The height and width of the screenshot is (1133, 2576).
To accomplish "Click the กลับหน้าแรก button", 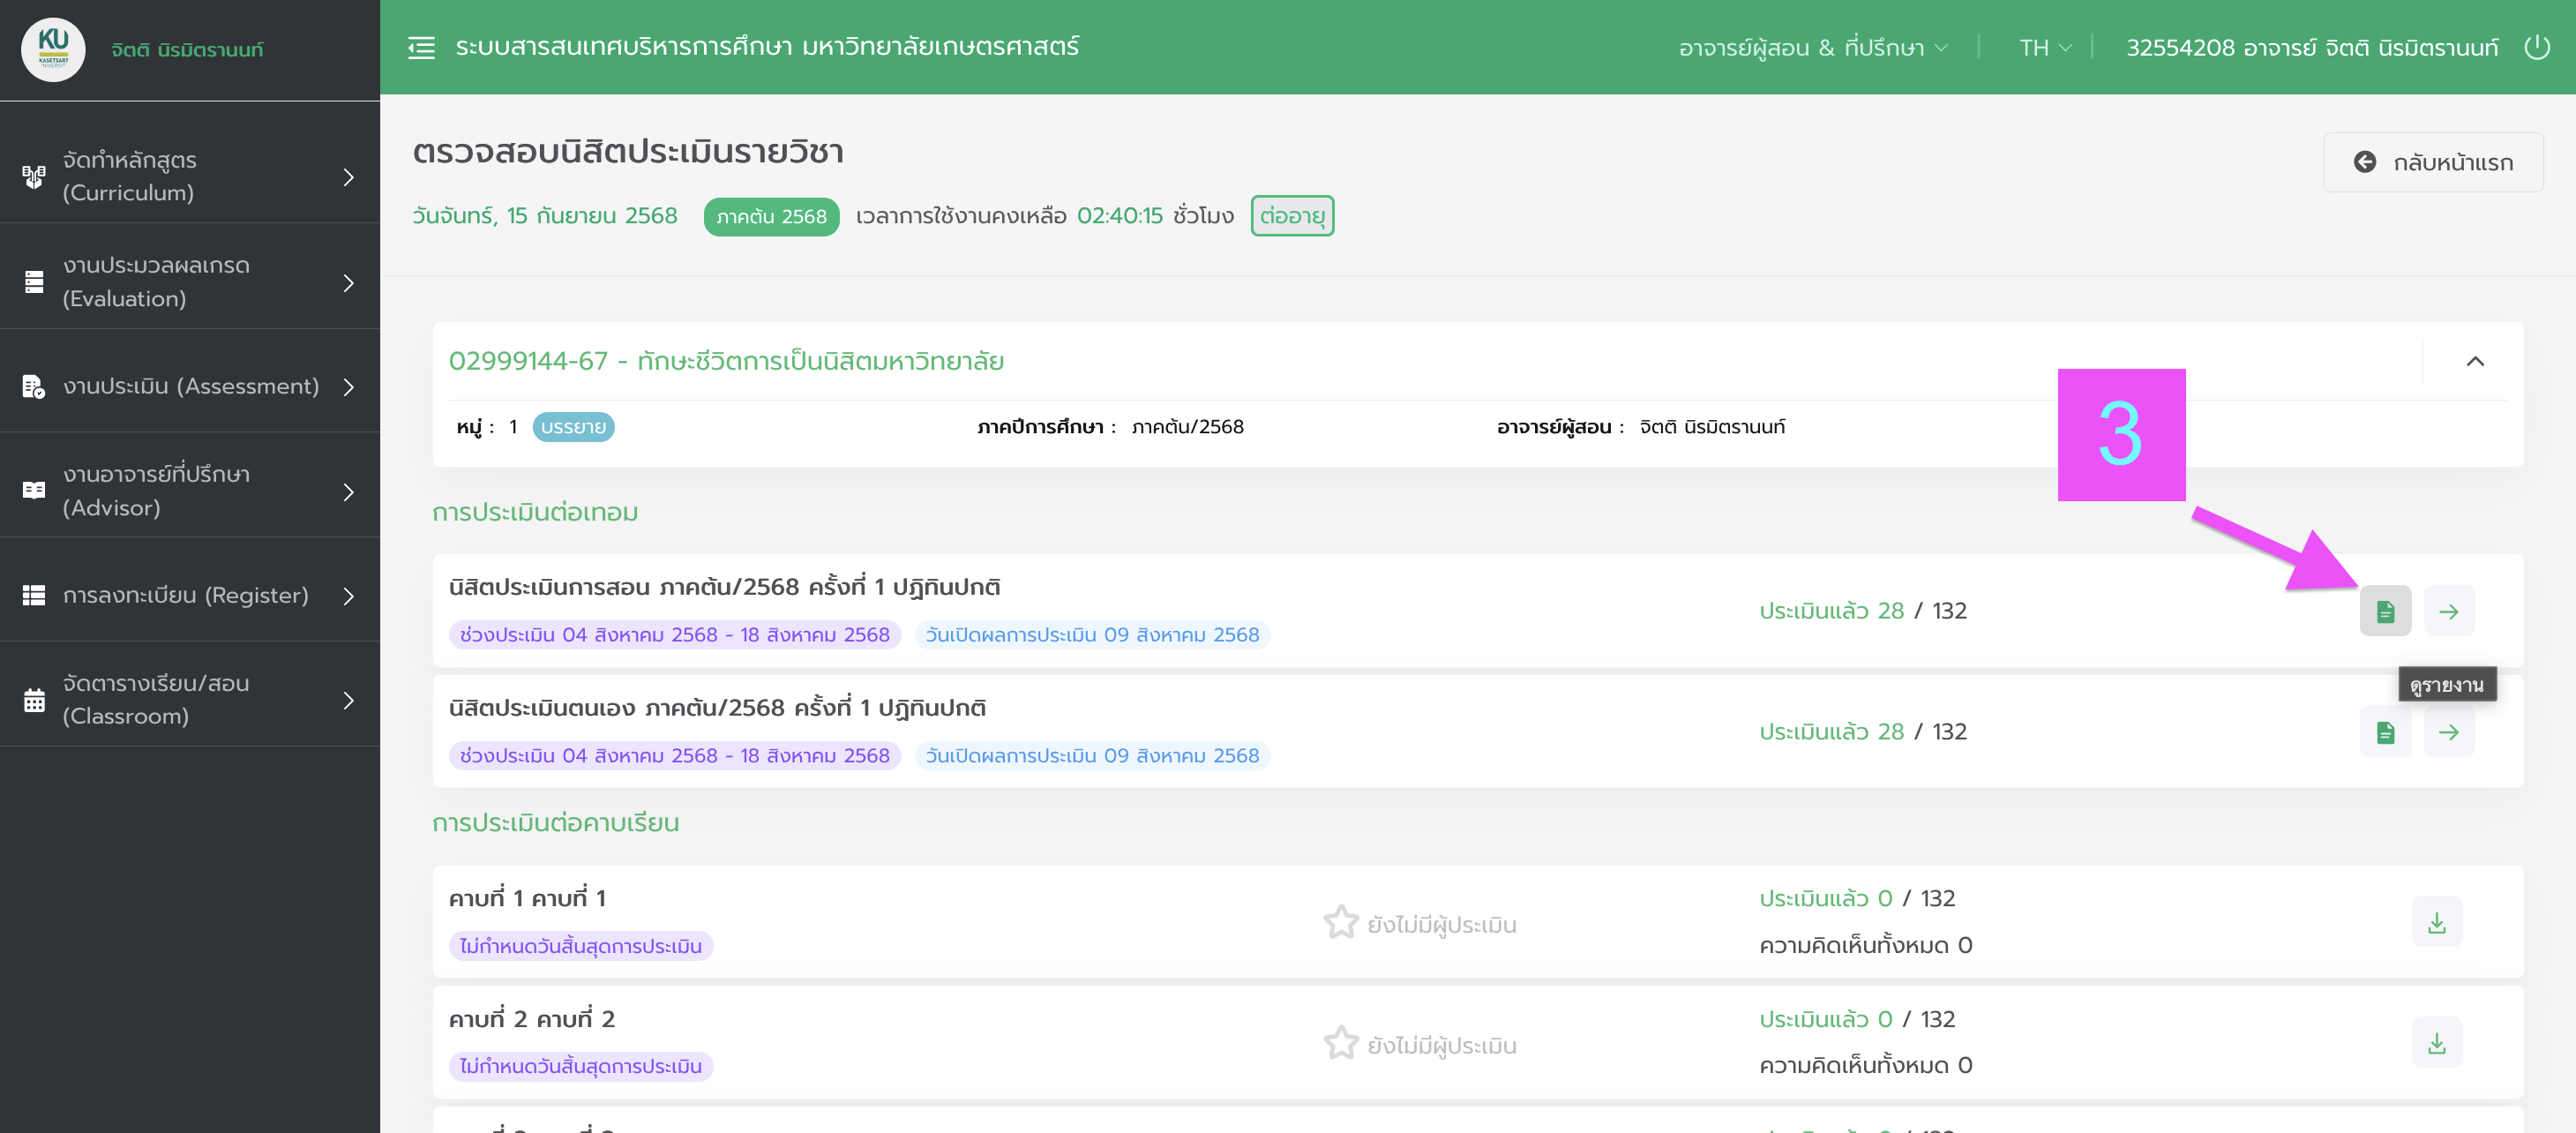I will point(2432,162).
